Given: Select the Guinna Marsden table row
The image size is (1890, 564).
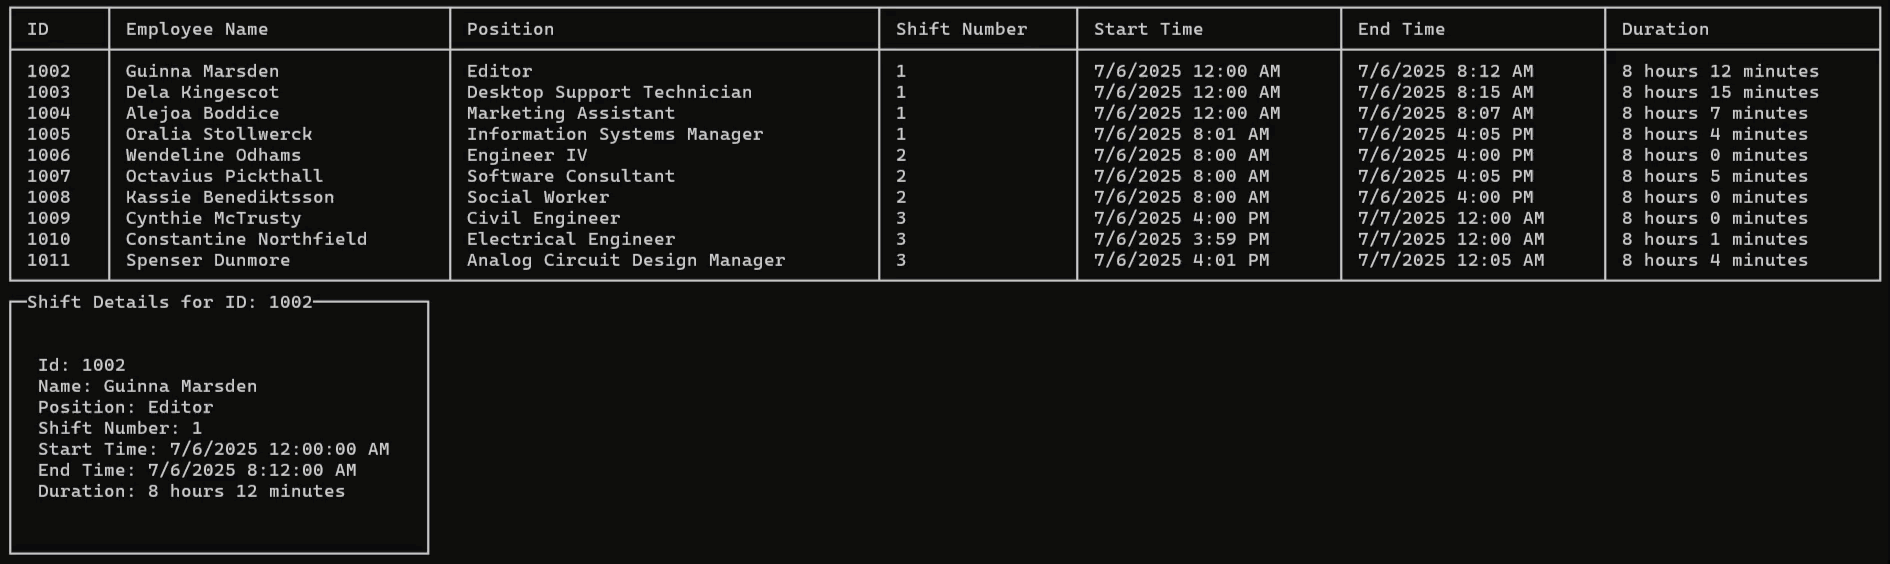Looking at the screenshot, I should coord(945,71).
